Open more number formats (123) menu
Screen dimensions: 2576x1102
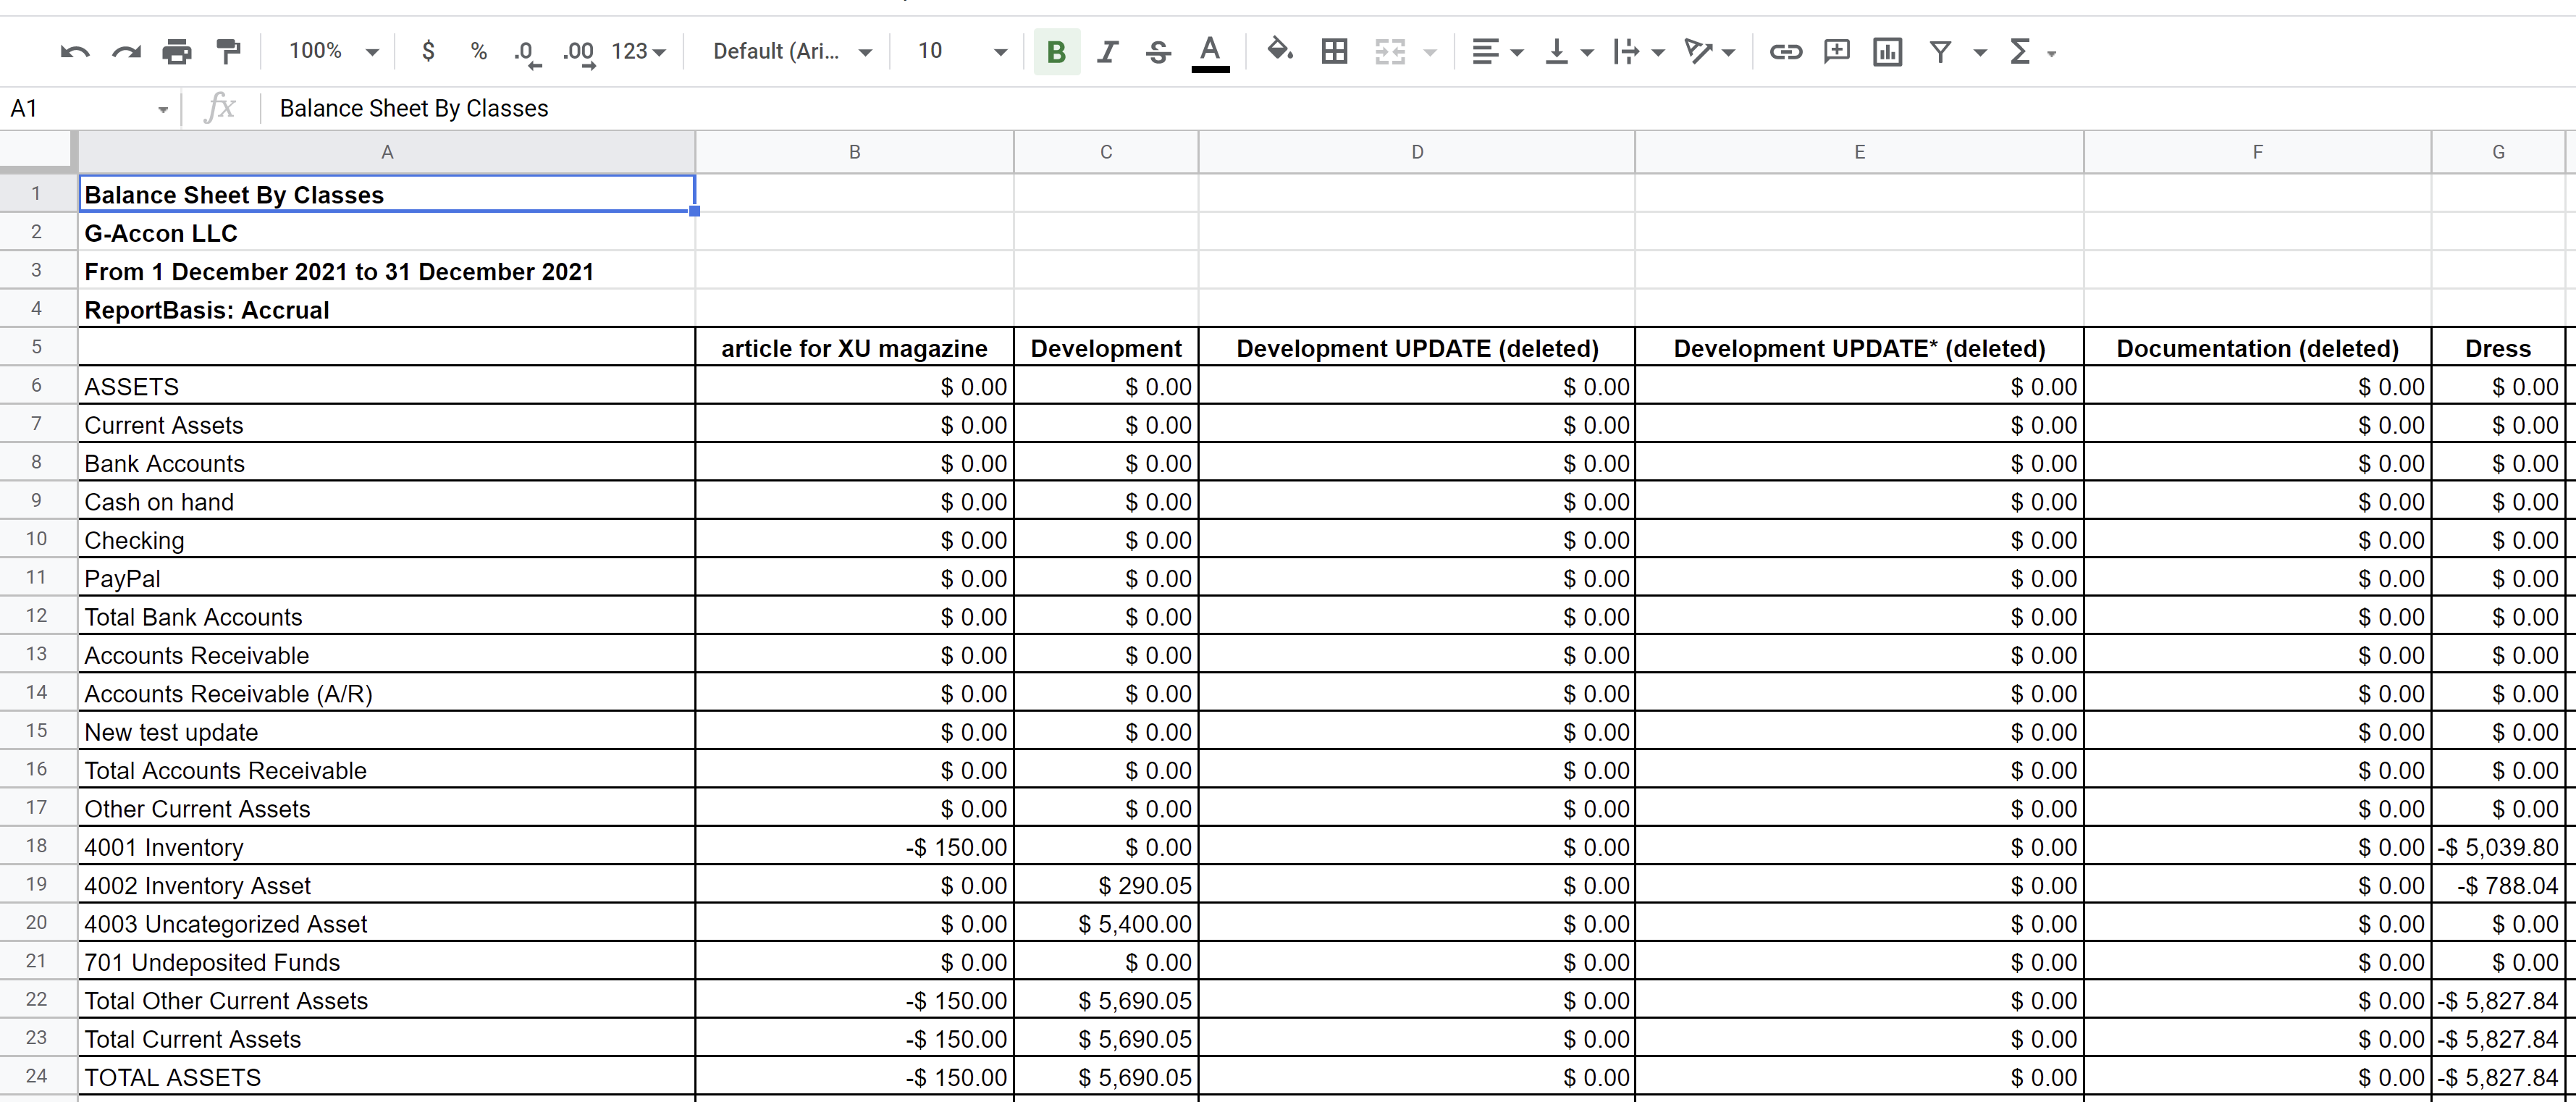point(638,51)
